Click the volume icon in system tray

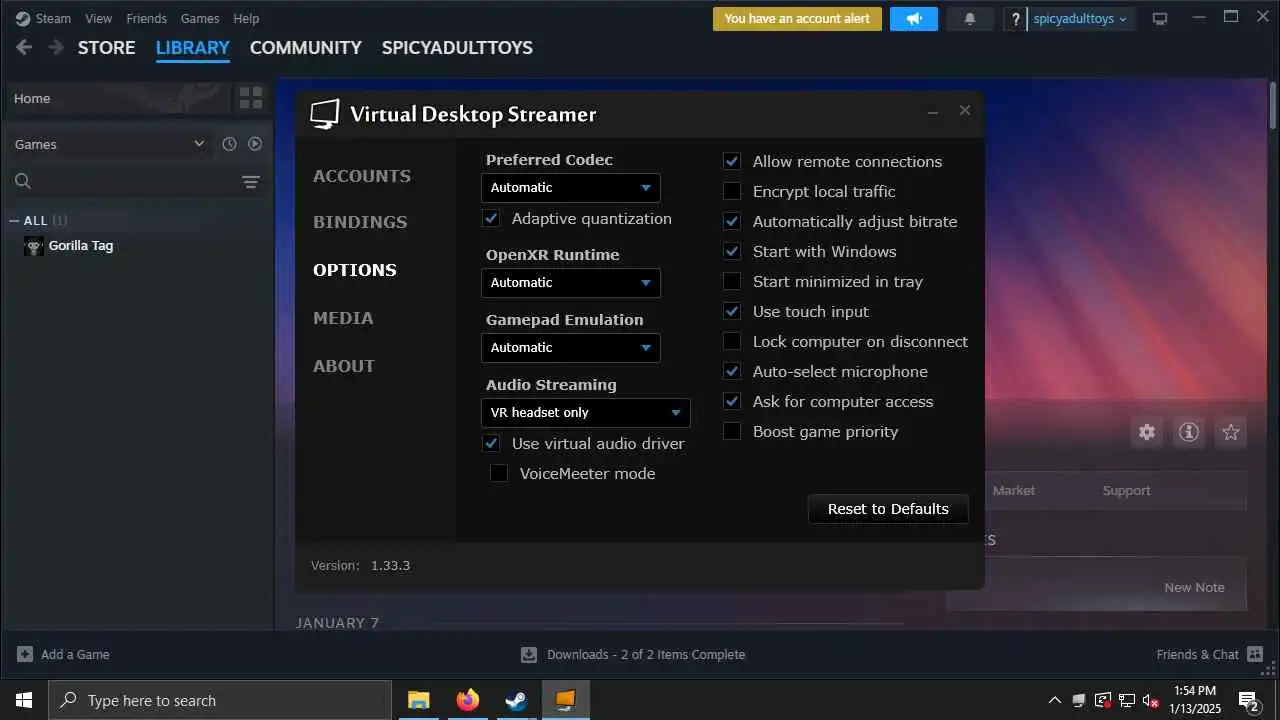coord(1151,700)
